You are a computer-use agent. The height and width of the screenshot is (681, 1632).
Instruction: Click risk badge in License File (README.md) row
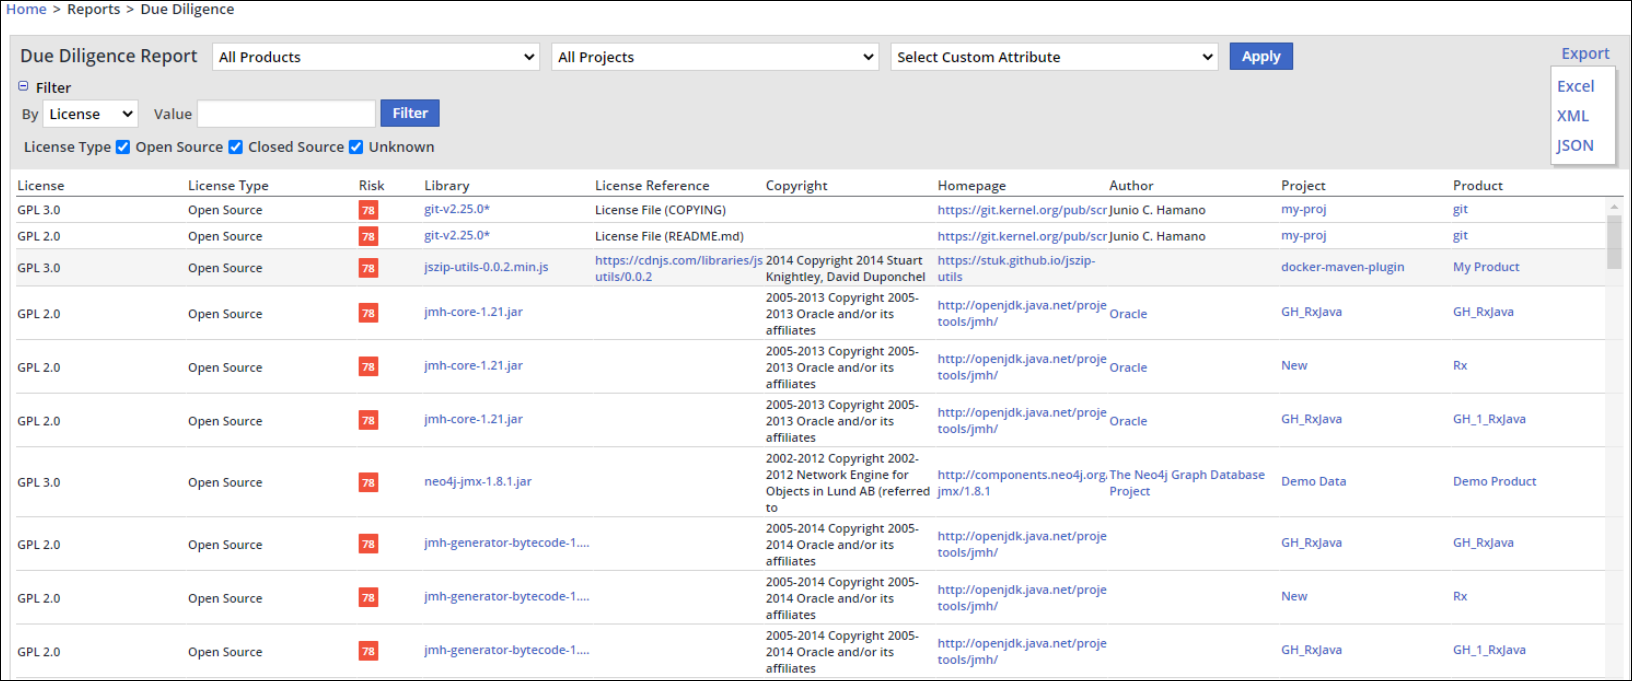(368, 236)
